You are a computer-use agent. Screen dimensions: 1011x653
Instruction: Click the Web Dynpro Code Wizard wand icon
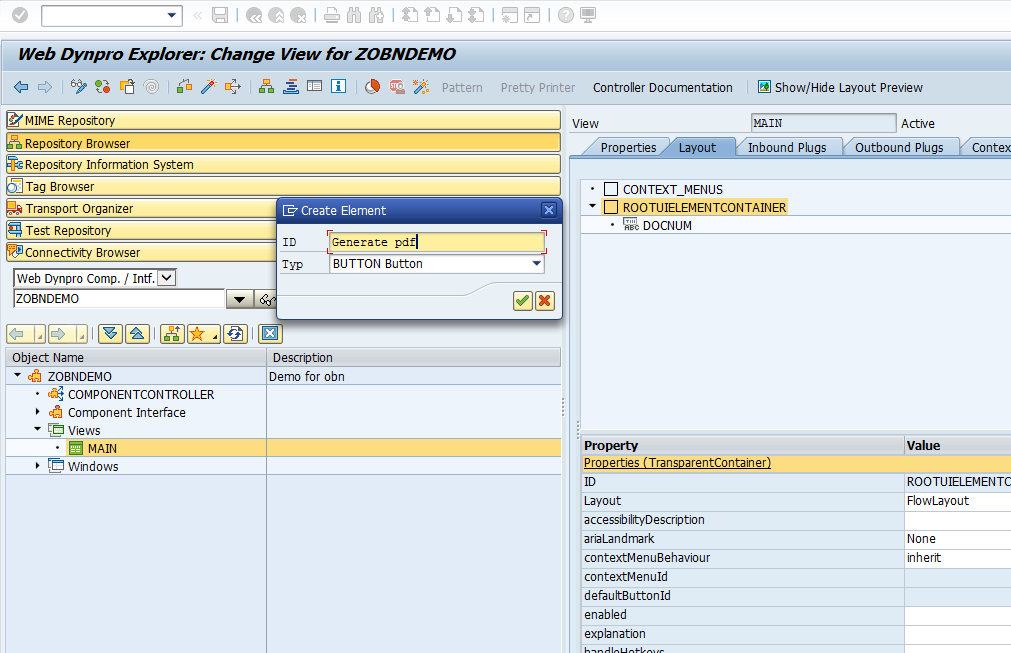coord(421,87)
